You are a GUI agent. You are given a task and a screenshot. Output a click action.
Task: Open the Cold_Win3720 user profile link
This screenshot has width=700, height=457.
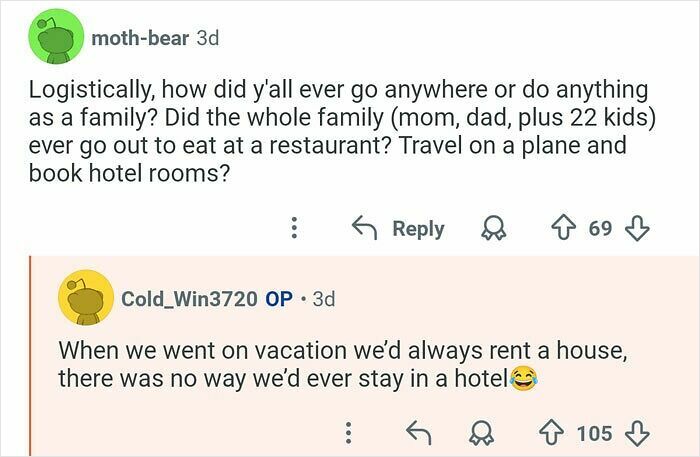[190, 299]
